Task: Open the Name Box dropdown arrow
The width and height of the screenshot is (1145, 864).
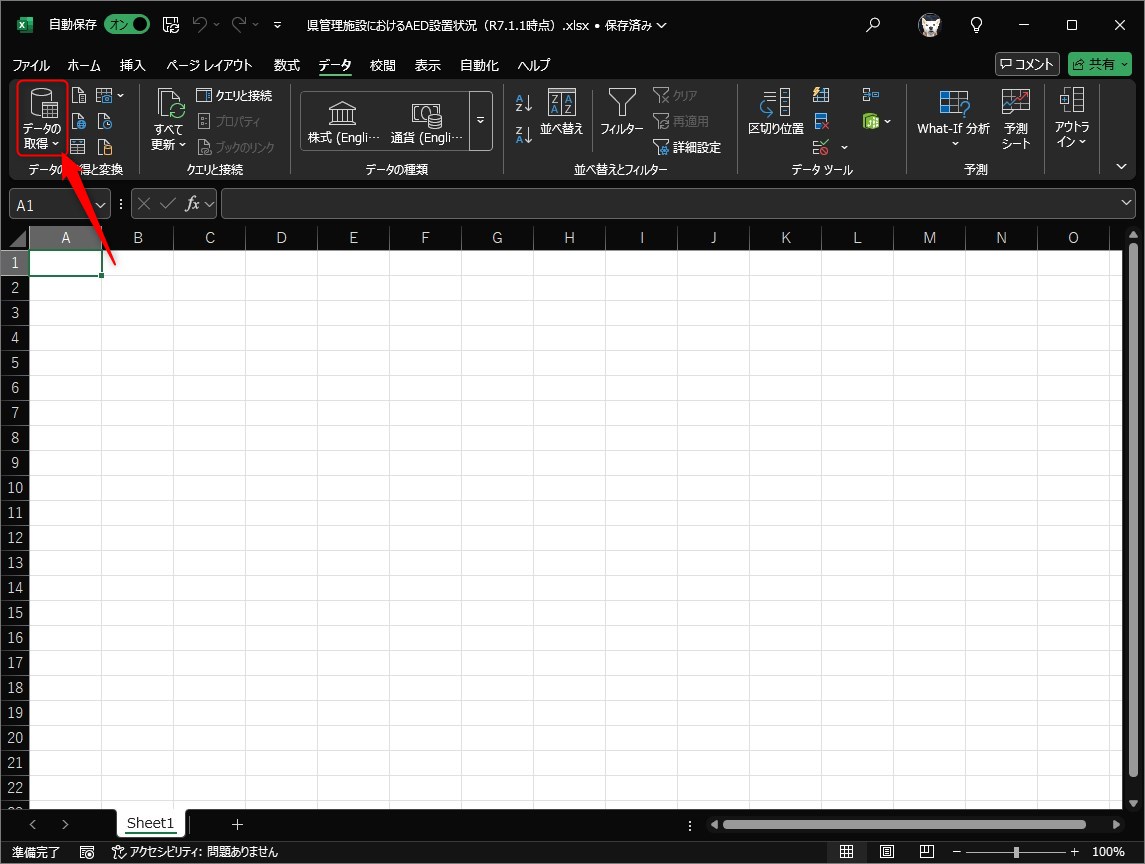Action: [x=99, y=204]
